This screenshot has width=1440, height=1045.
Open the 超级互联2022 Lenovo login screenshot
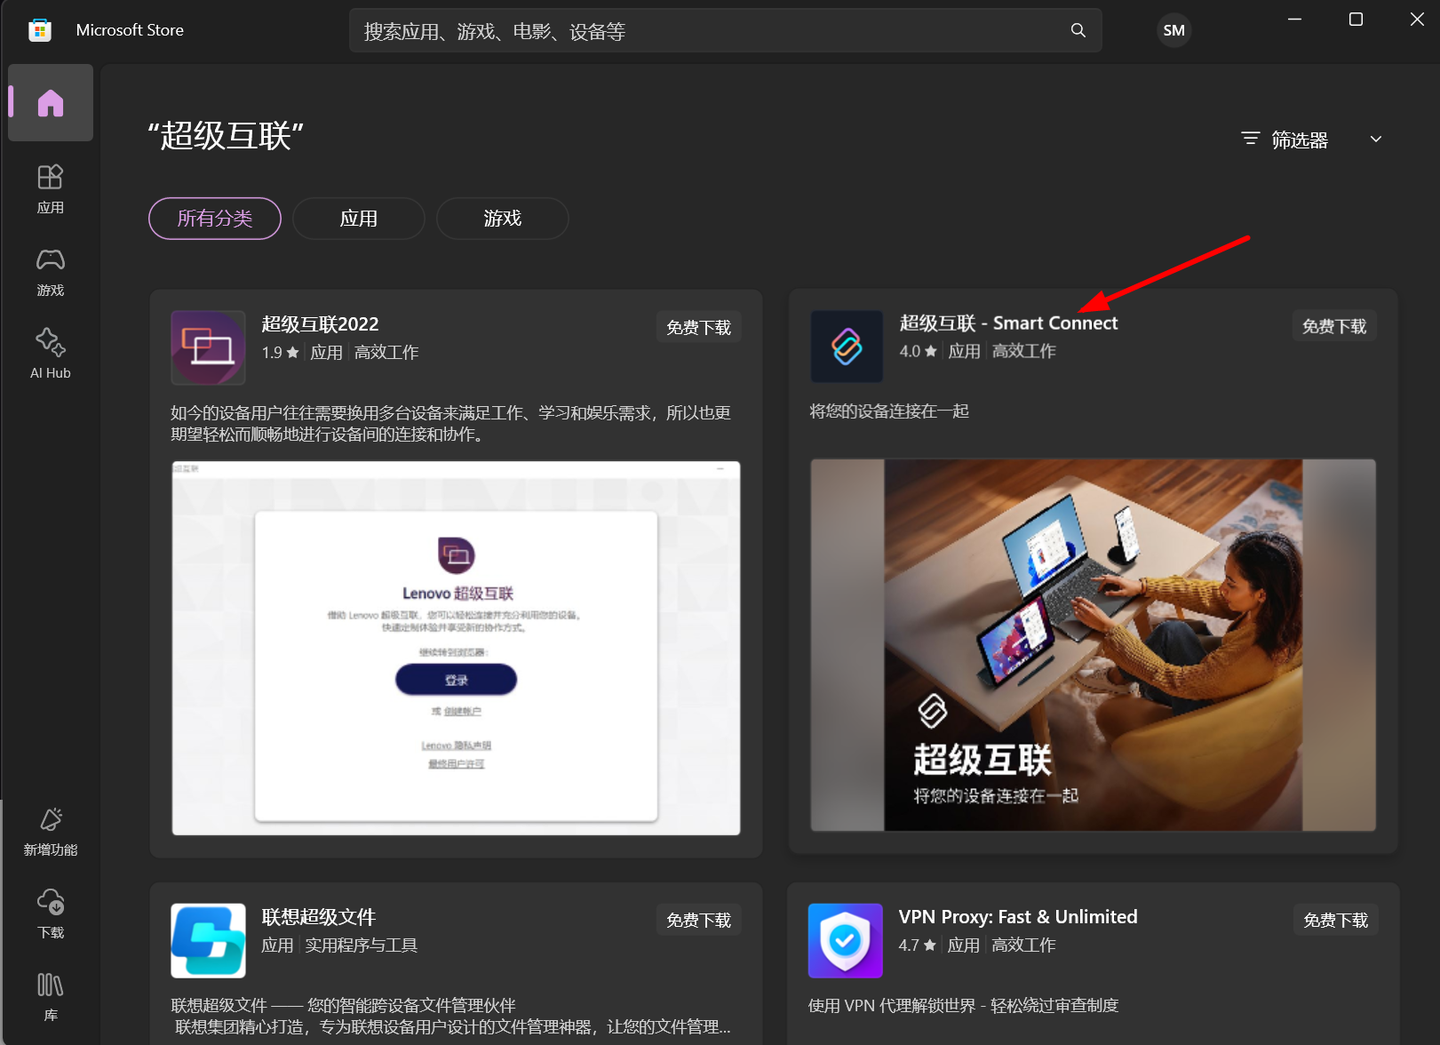(456, 648)
